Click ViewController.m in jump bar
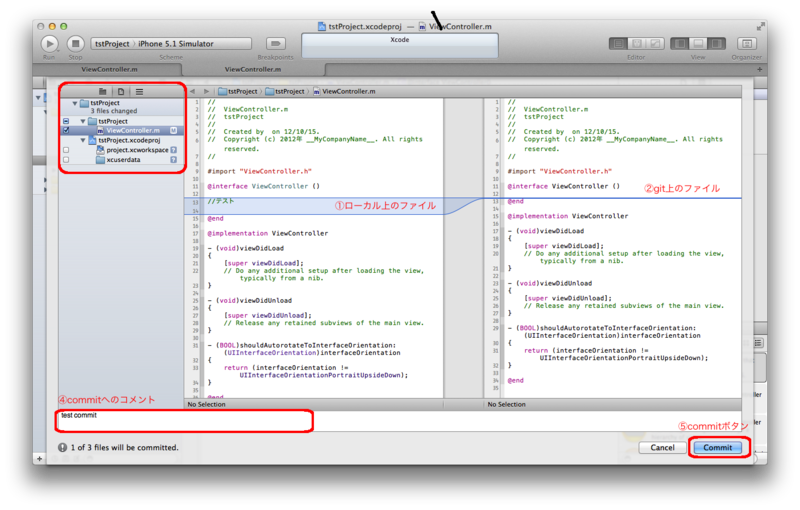The image size is (800, 510). tap(344, 91)
